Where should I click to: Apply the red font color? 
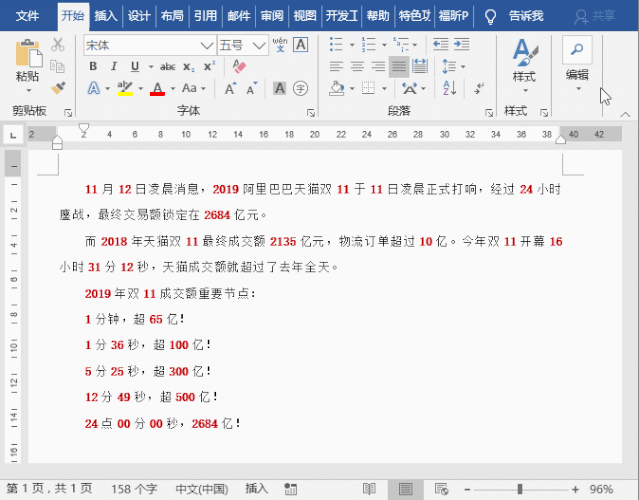pos(157,88)
